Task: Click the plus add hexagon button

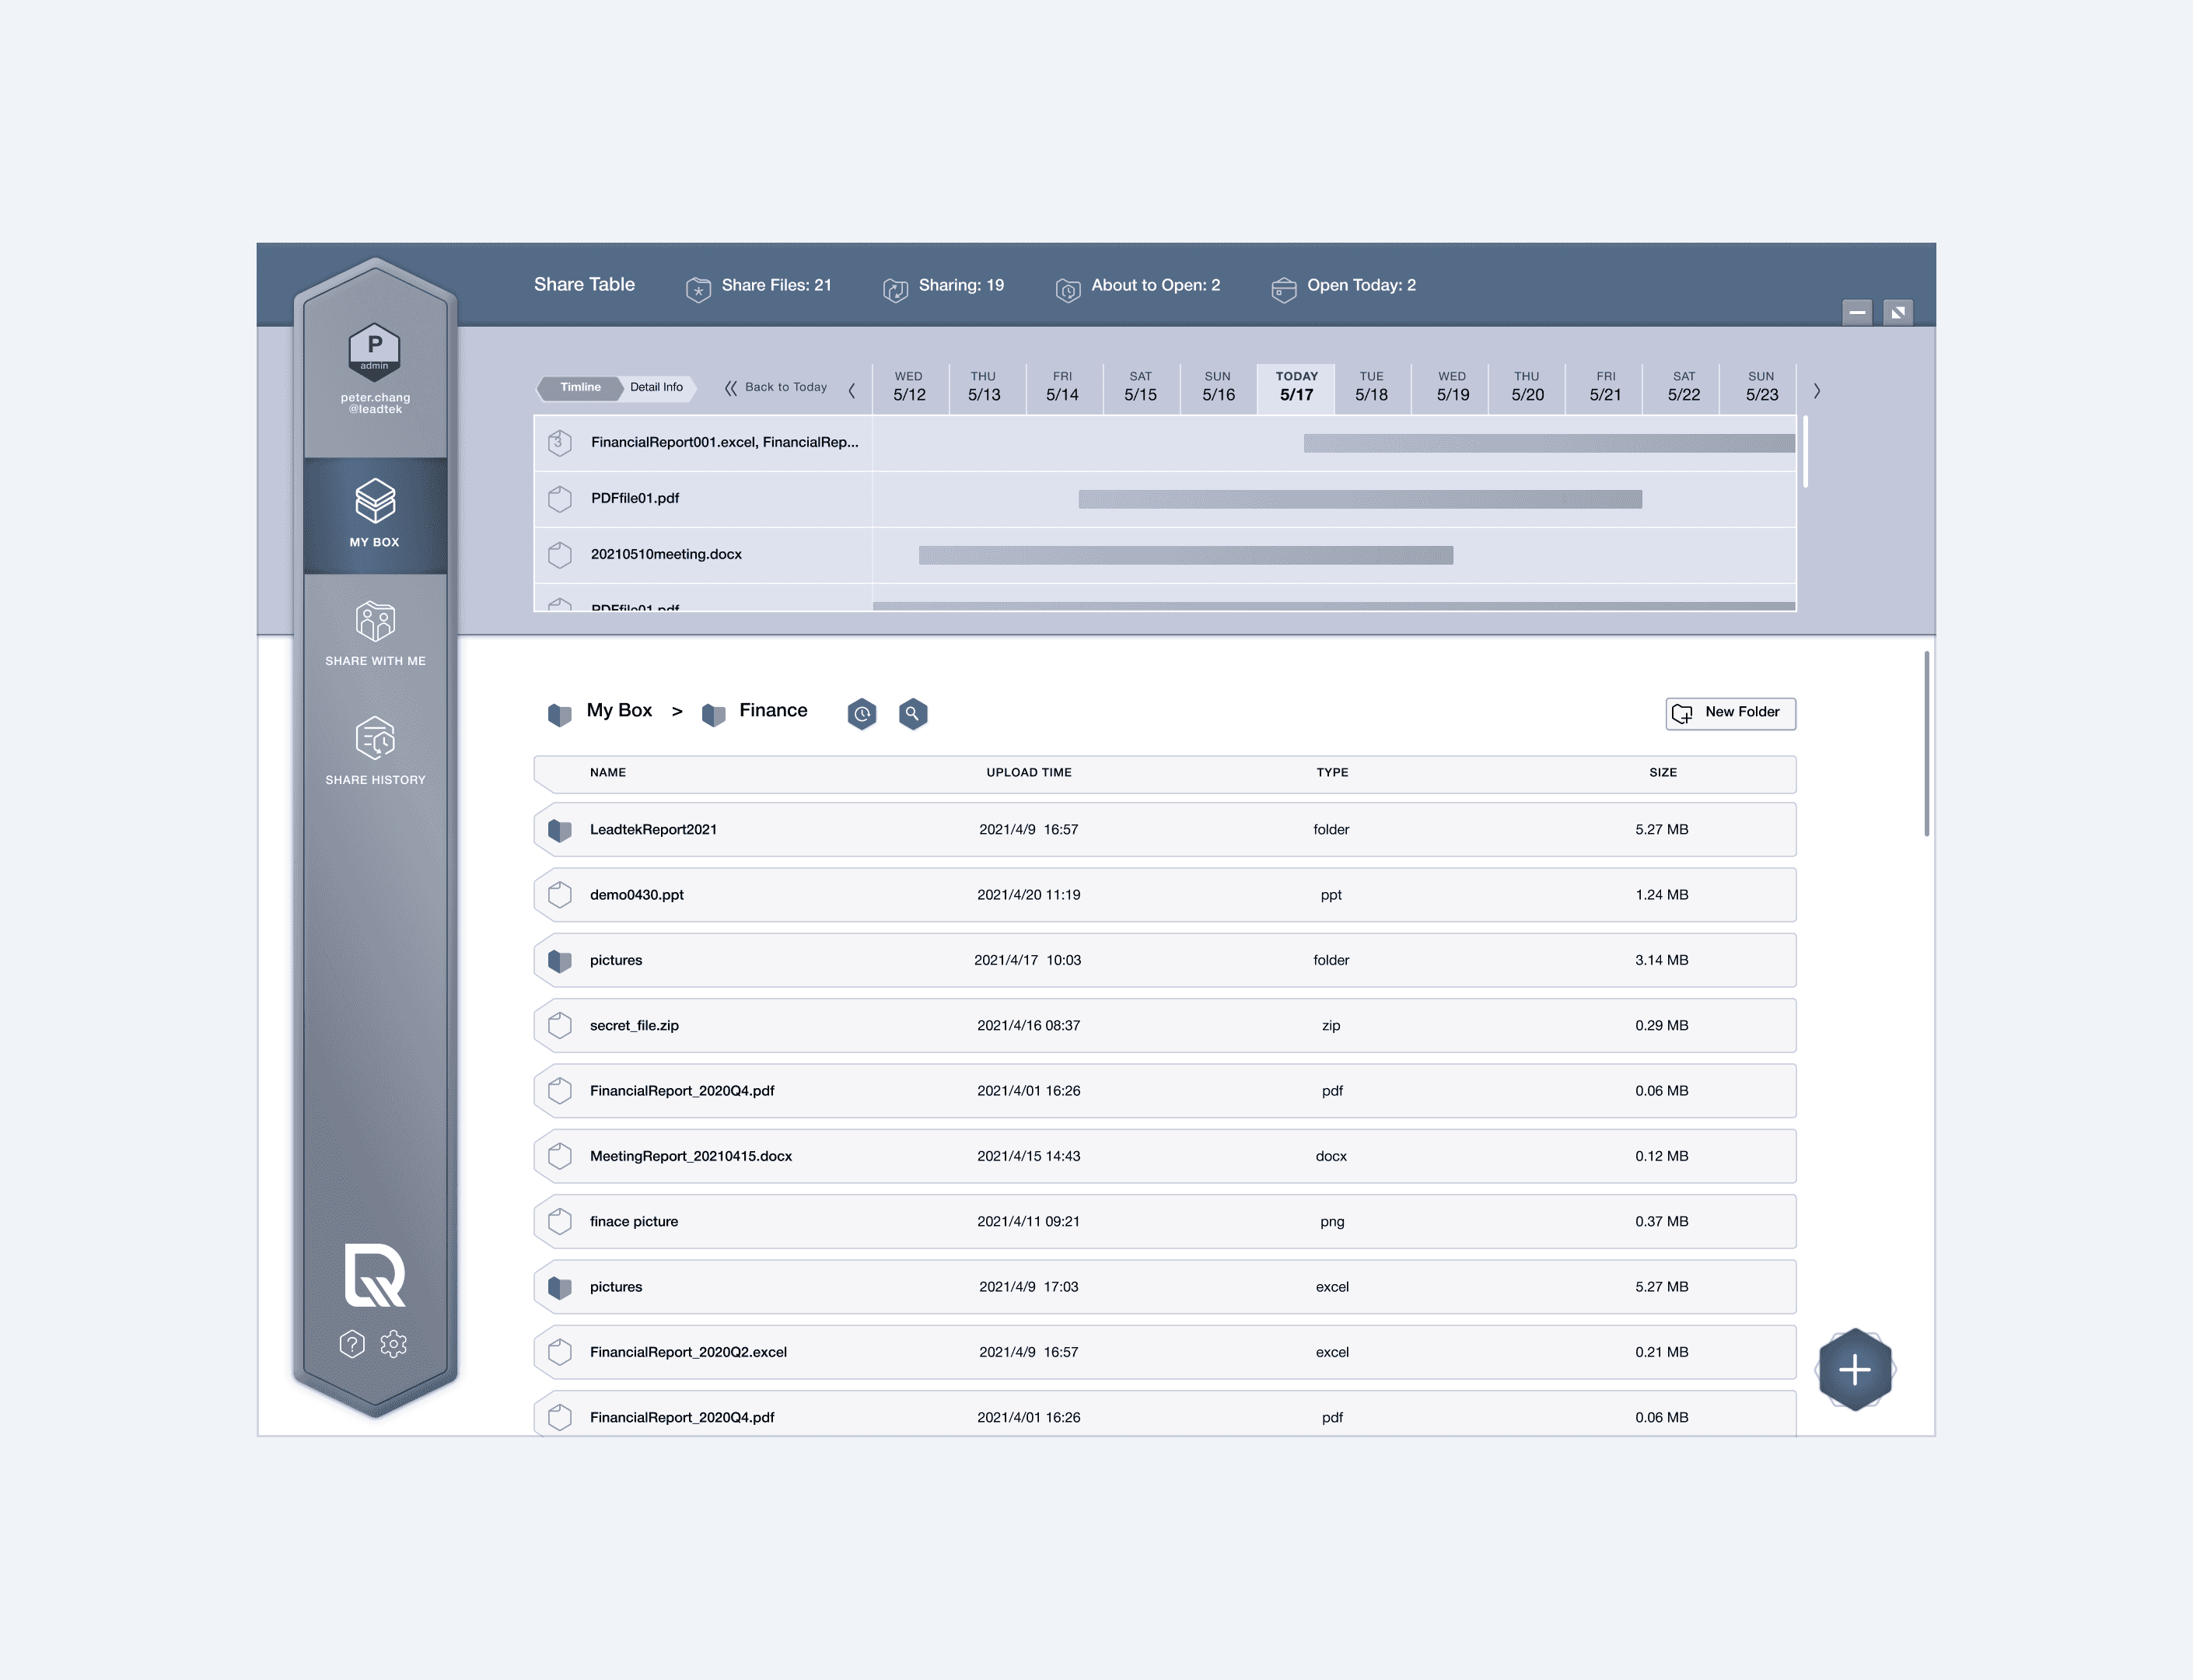Action: pos(1854,1369)
